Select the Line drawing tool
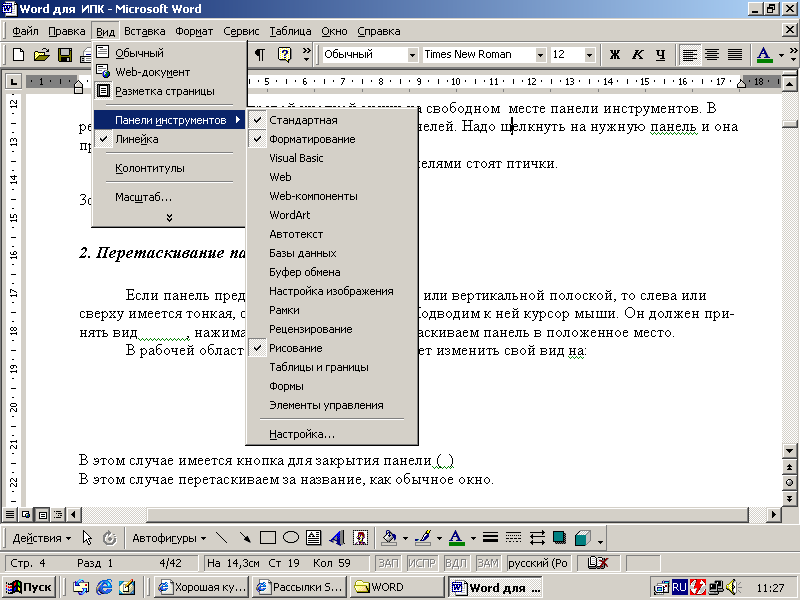Image resolution: width=800 pixels, height=600 pixels. (221, 538)
